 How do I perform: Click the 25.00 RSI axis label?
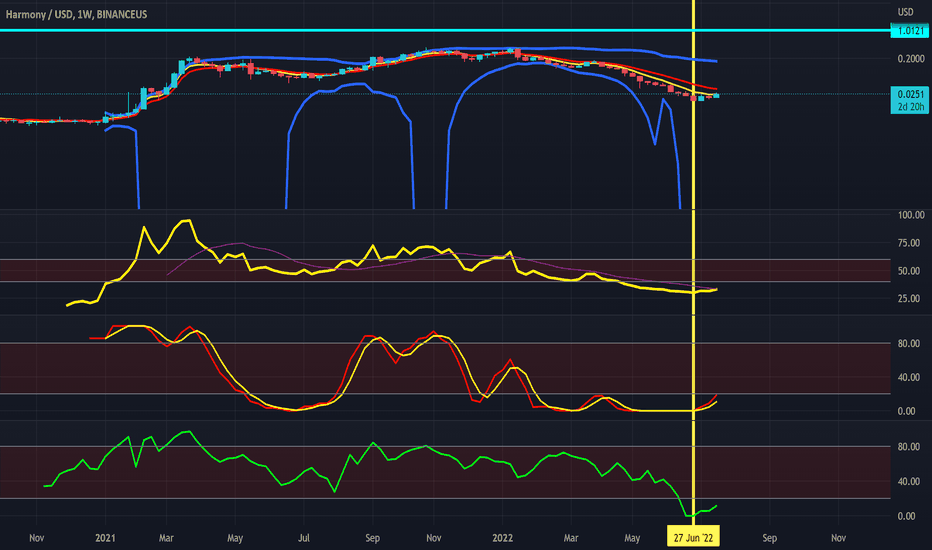click(909, 298)
